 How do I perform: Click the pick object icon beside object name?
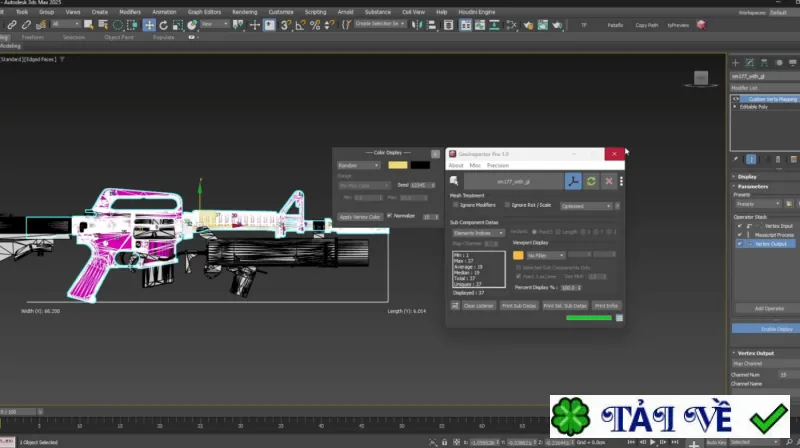pos(454,181)
